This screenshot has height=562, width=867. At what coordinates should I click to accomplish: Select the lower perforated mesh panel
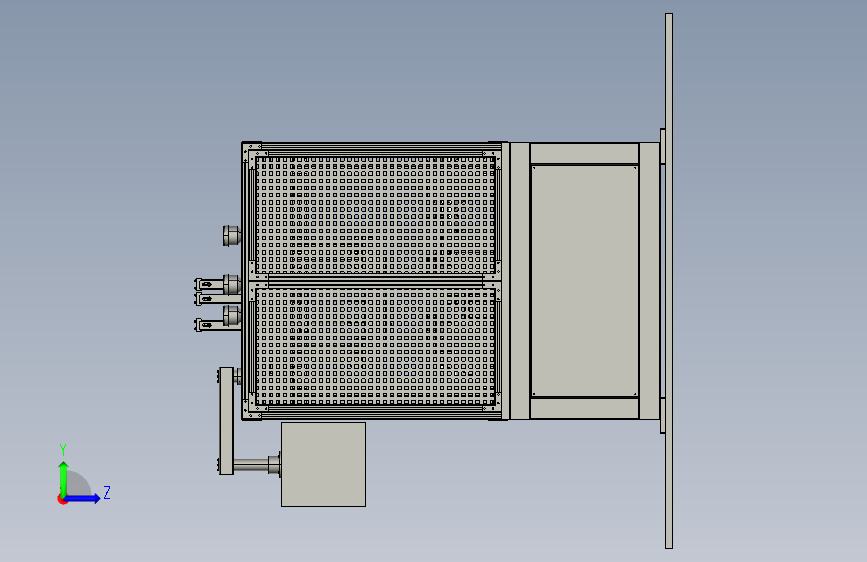point(375,347)
